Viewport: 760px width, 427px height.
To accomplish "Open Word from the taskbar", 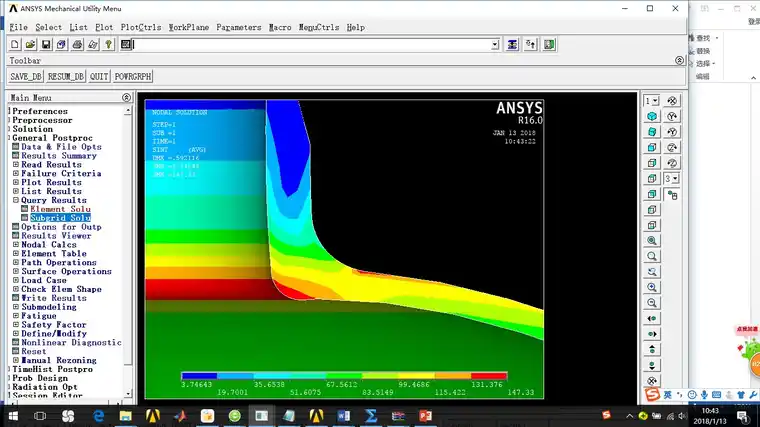I will (344, 416).
